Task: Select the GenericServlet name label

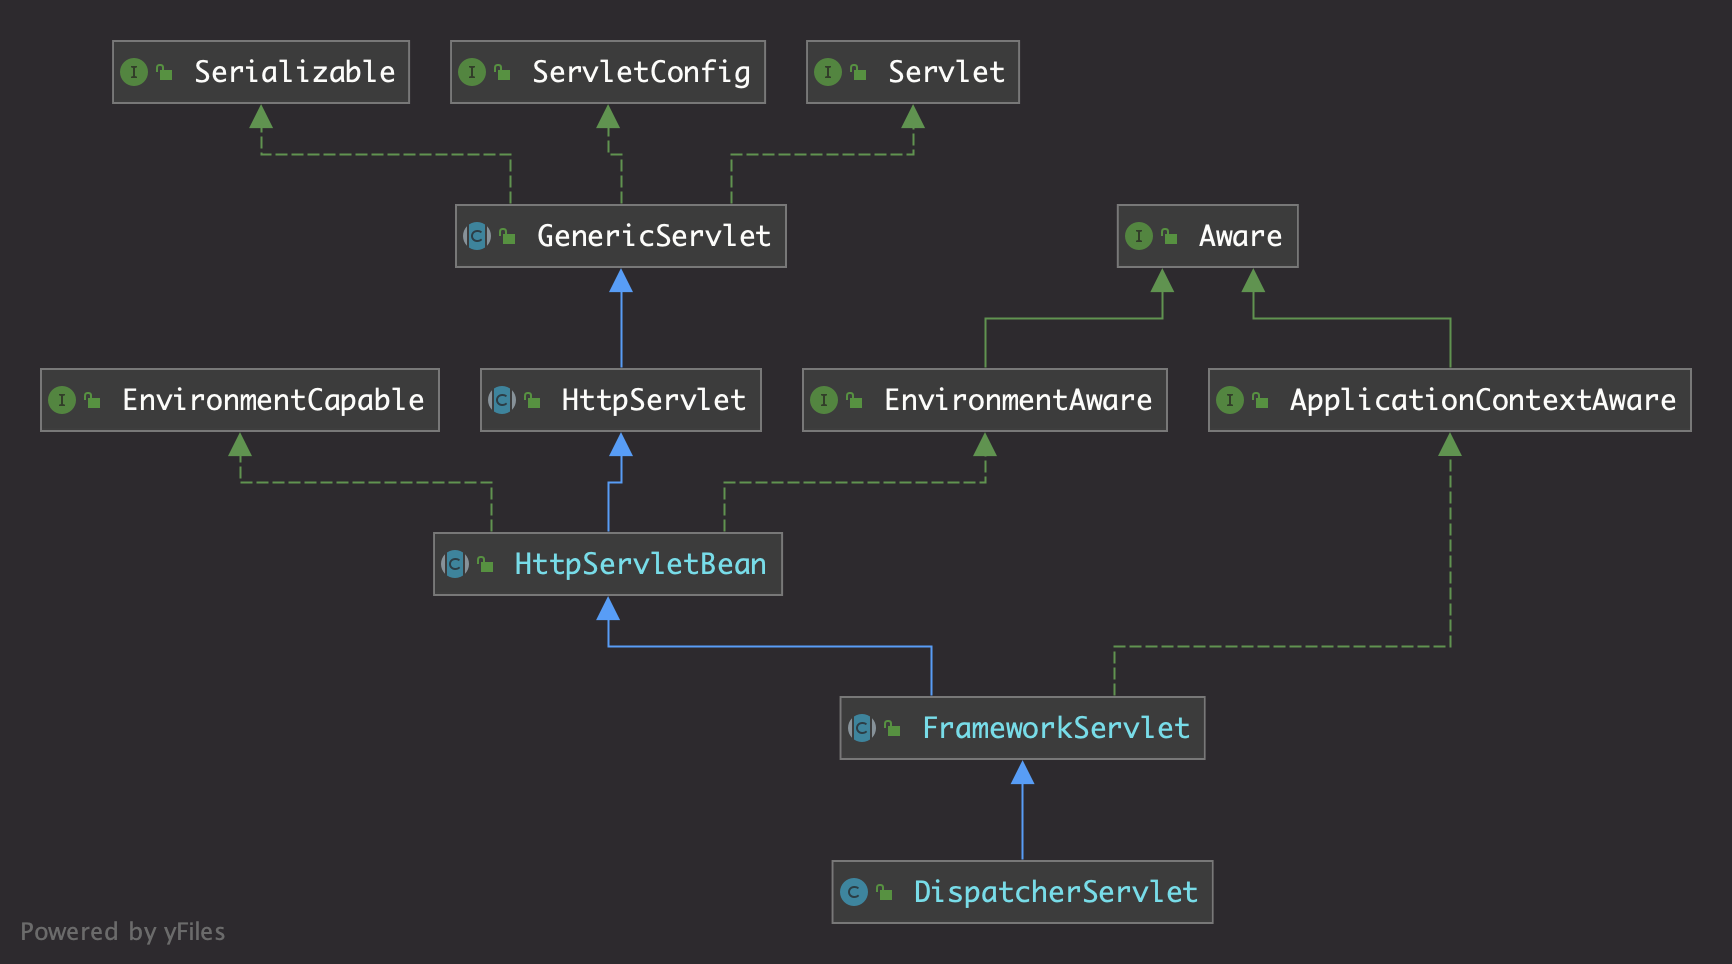Action: (653, 236)
